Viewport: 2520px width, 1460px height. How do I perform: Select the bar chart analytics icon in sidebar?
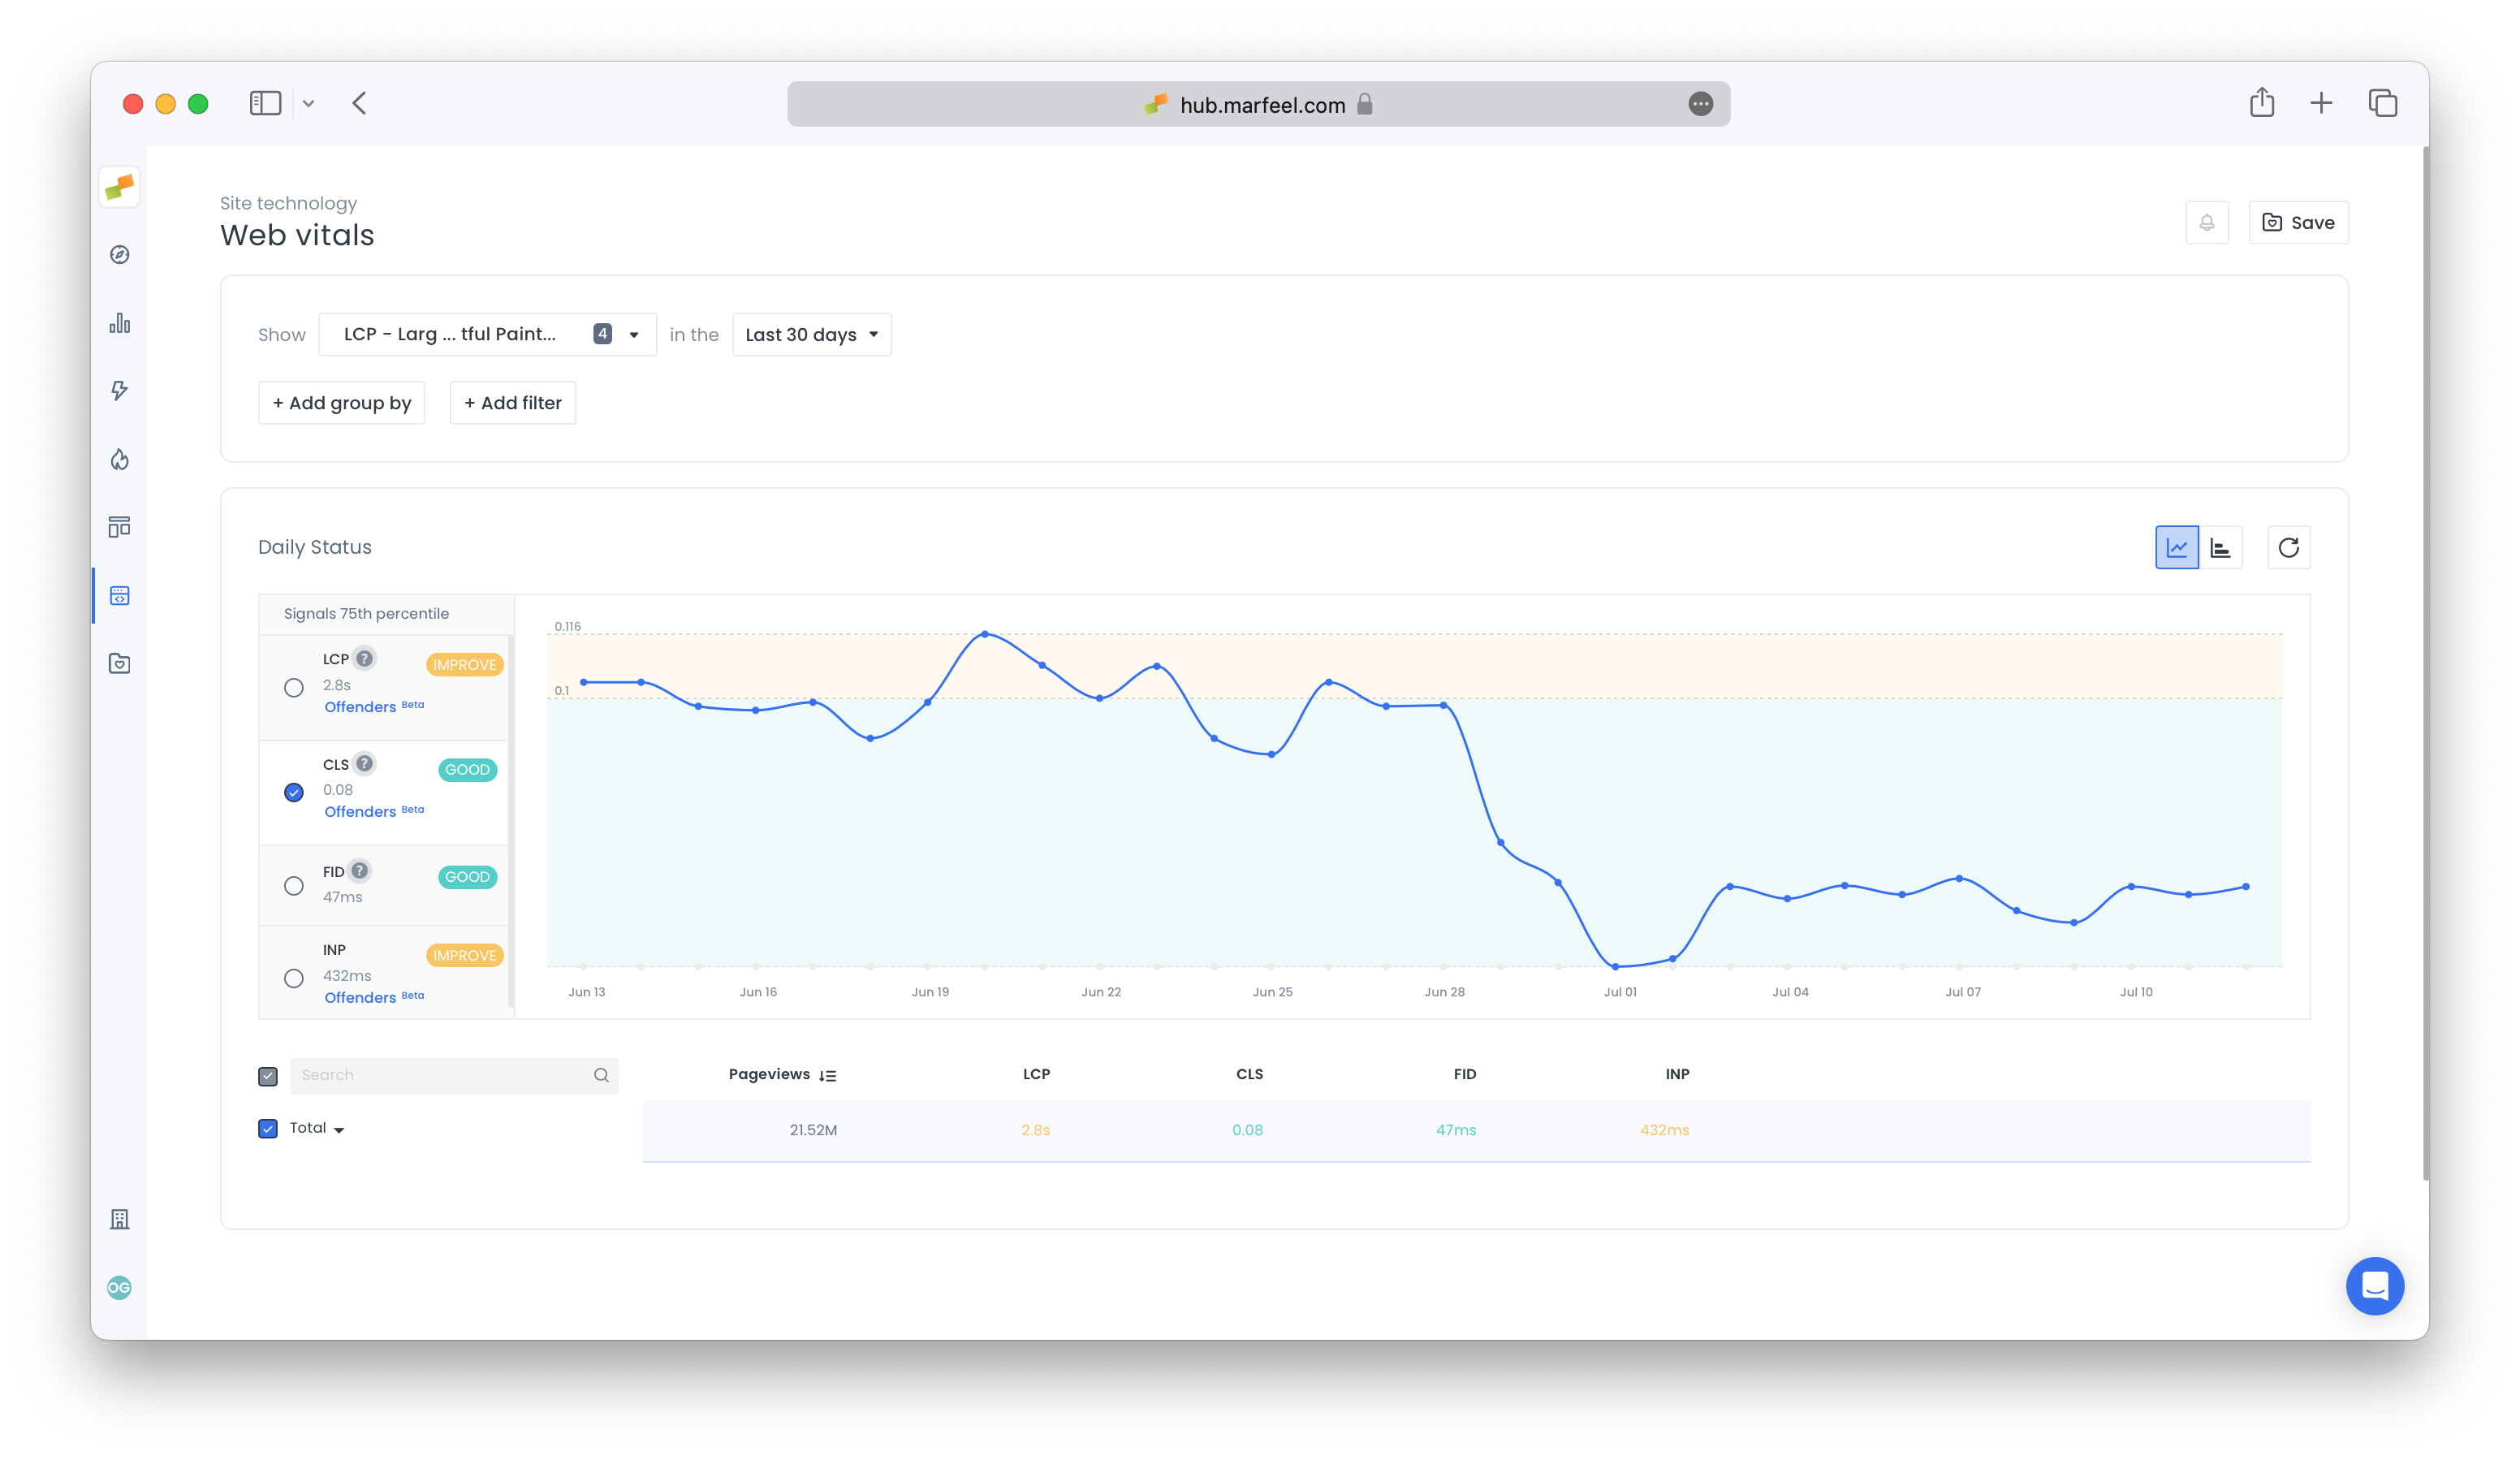tap(119, 323)
